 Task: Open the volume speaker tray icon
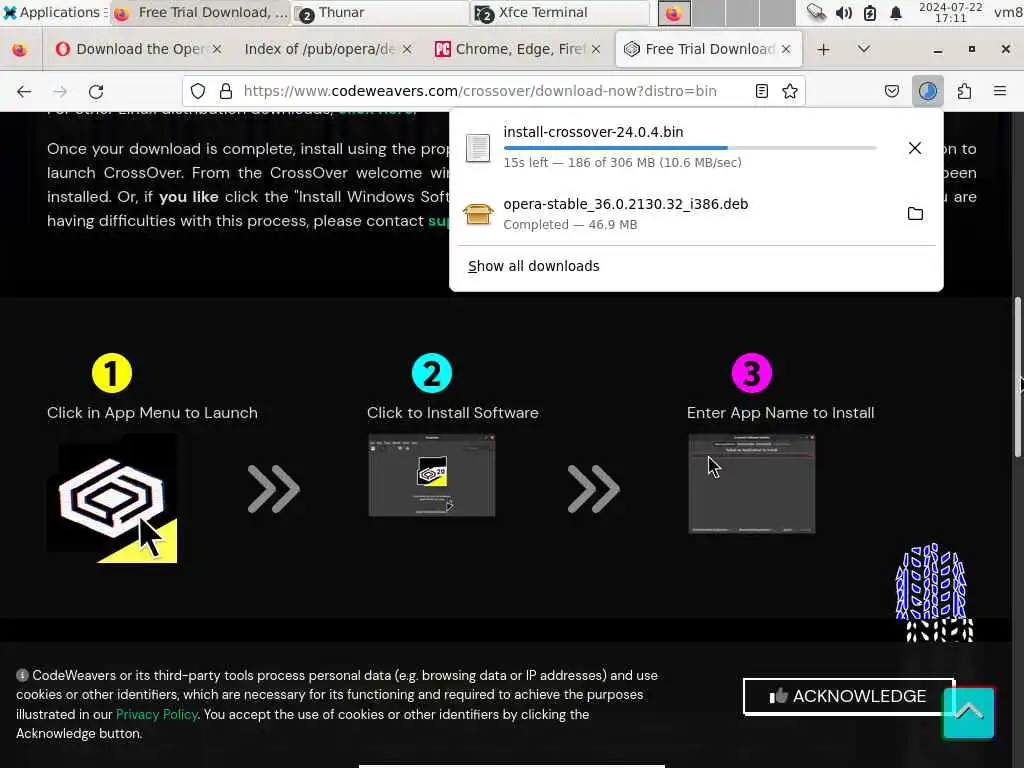point(844,13)
